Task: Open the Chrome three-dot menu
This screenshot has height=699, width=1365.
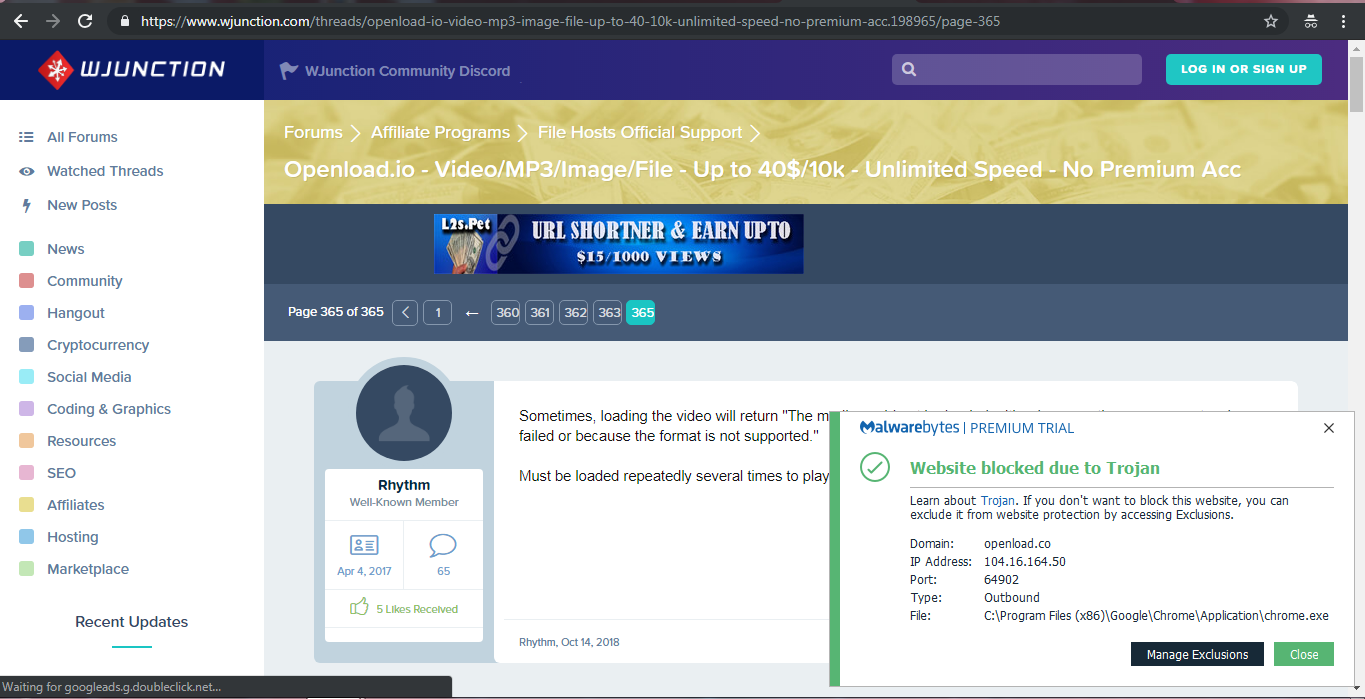Action: (x=1343, y=21)
